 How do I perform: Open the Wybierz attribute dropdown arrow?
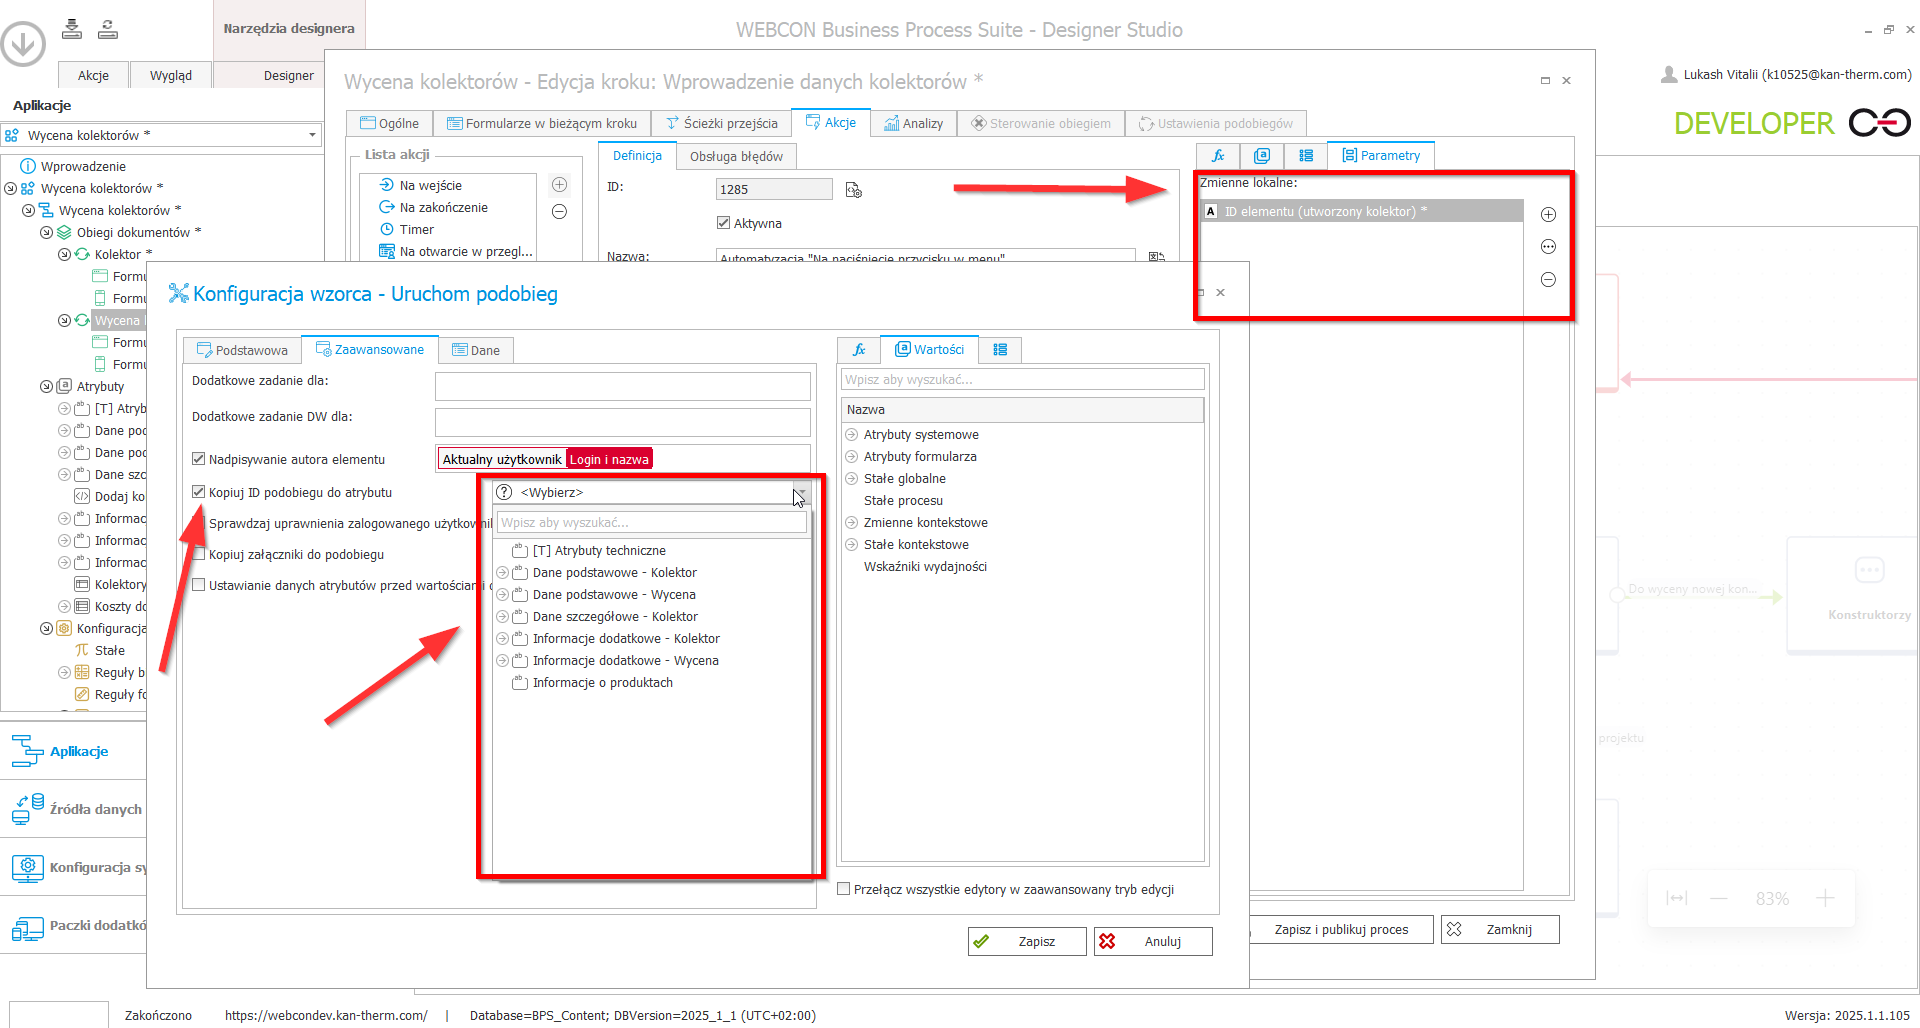pos(800,492)
